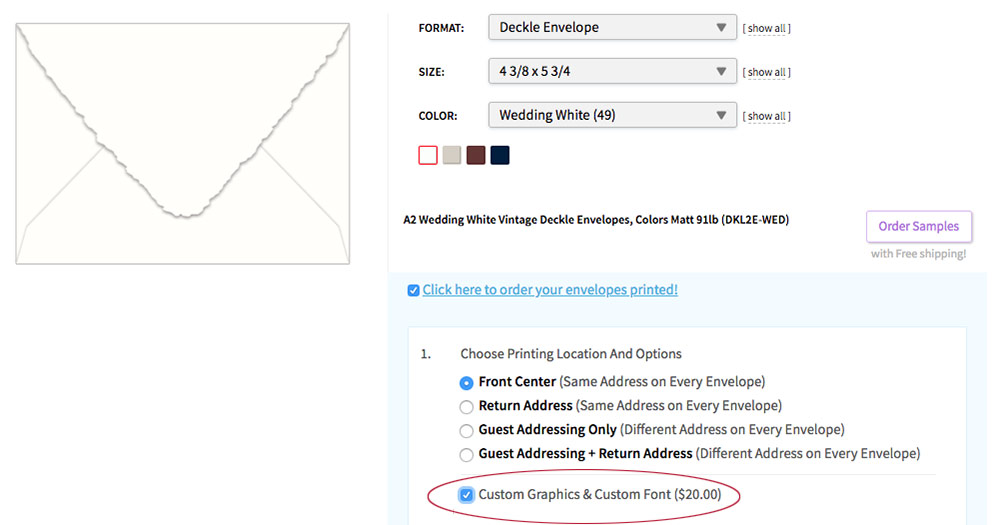Screen dimensions: 1000x525
Task: Open the Format dropdown showing Deckle Envelope
Action: tap(612, 27)
